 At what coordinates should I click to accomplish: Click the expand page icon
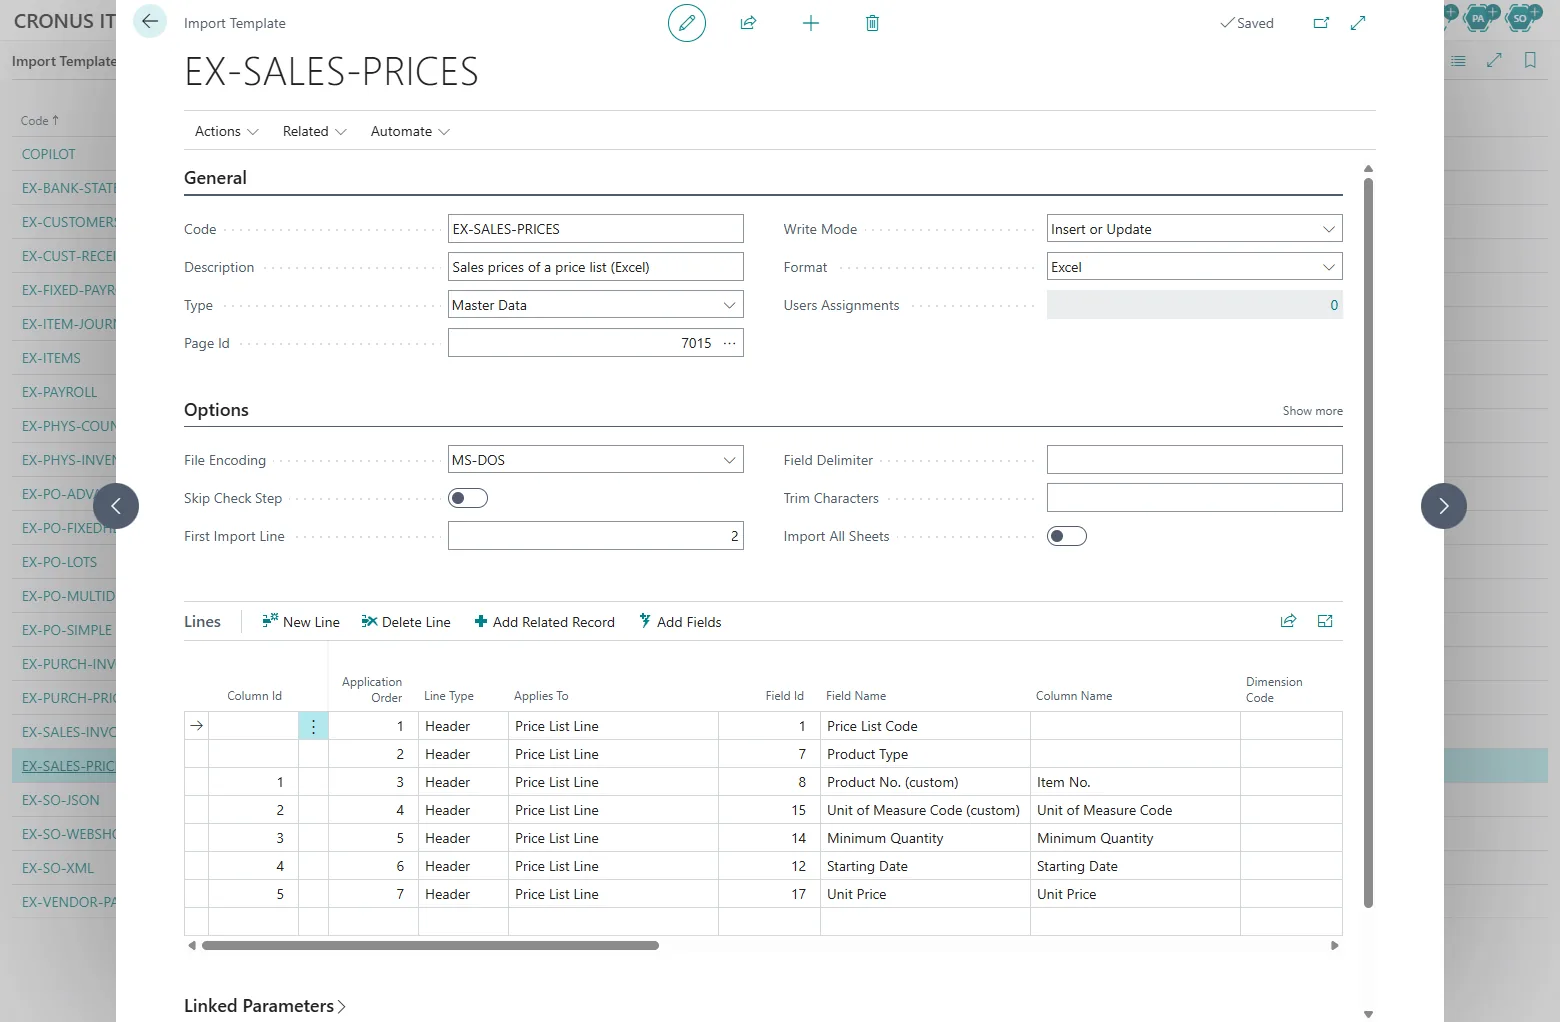(x=1358, y=23)
